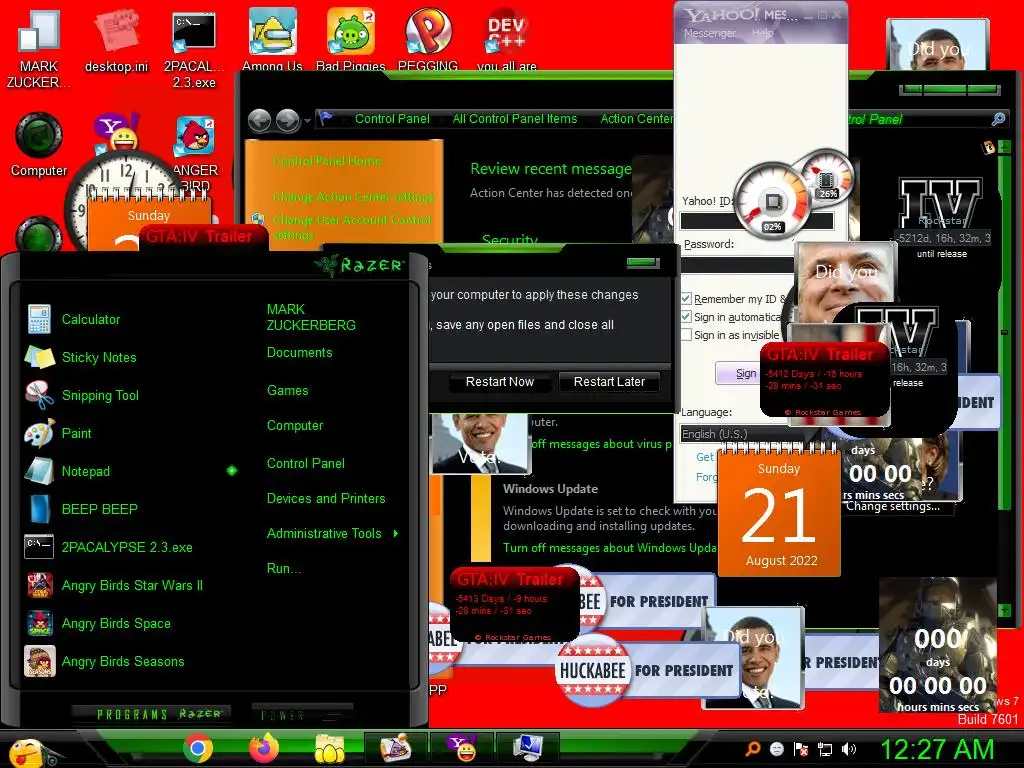Launch Angry Birds Star Wars II
Screen dimensions: 1024x768
[x=132, y=585]
